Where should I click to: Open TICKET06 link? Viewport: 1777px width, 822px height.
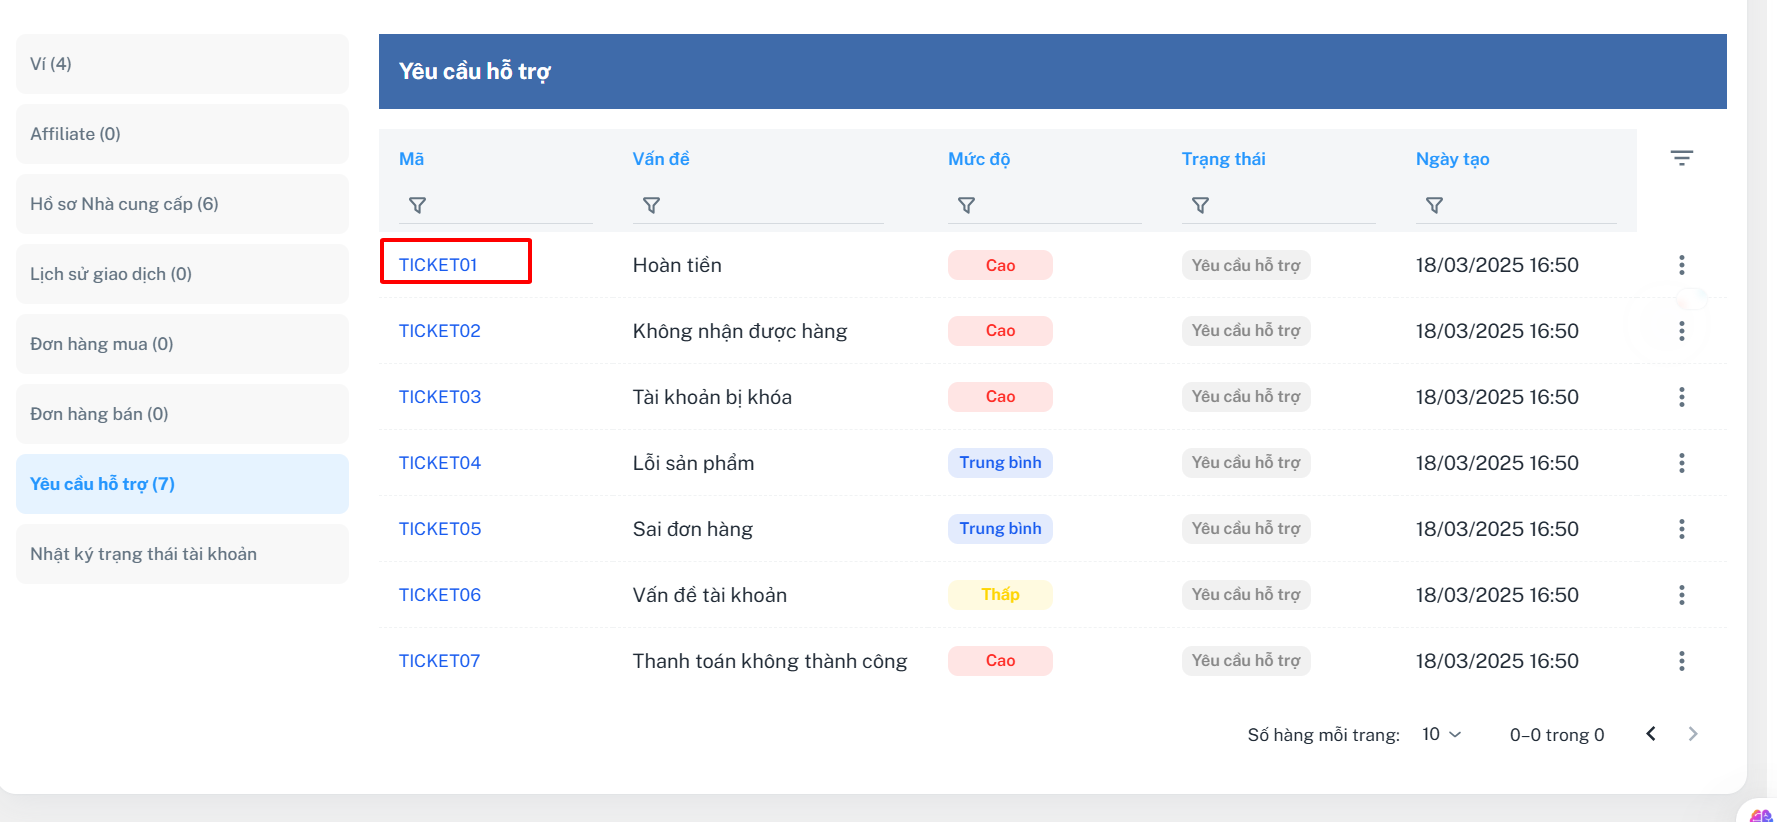440,595
